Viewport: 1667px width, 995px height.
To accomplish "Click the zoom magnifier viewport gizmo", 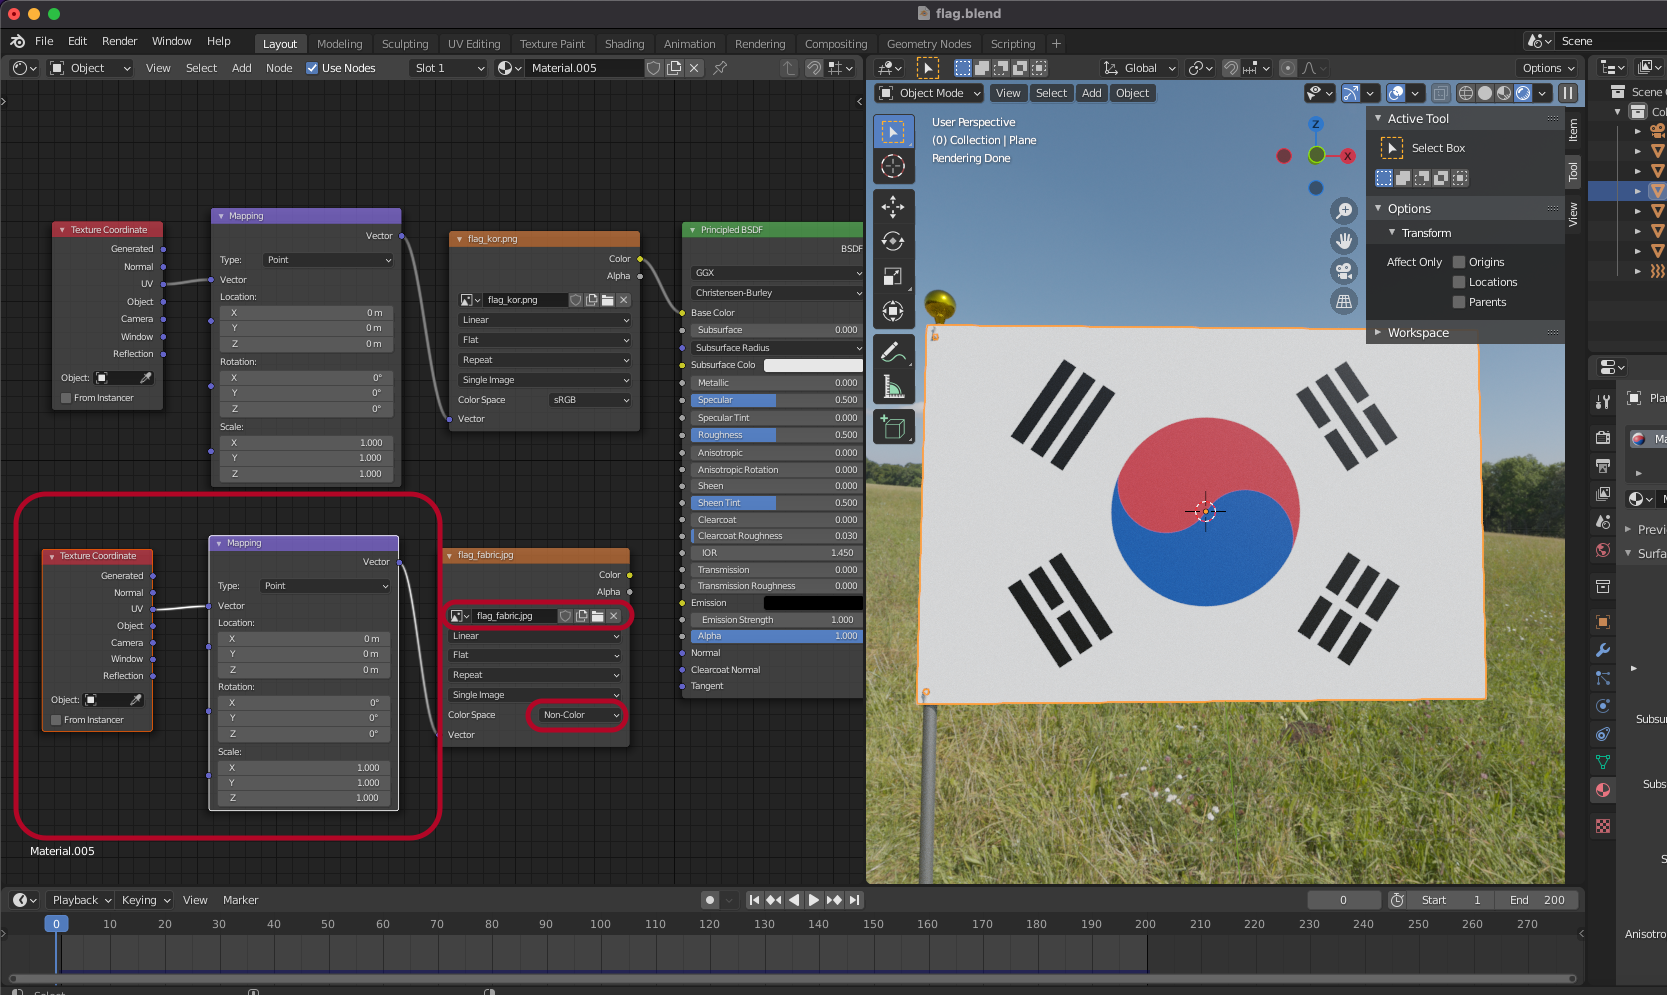I will click(x=1344, y=211).
